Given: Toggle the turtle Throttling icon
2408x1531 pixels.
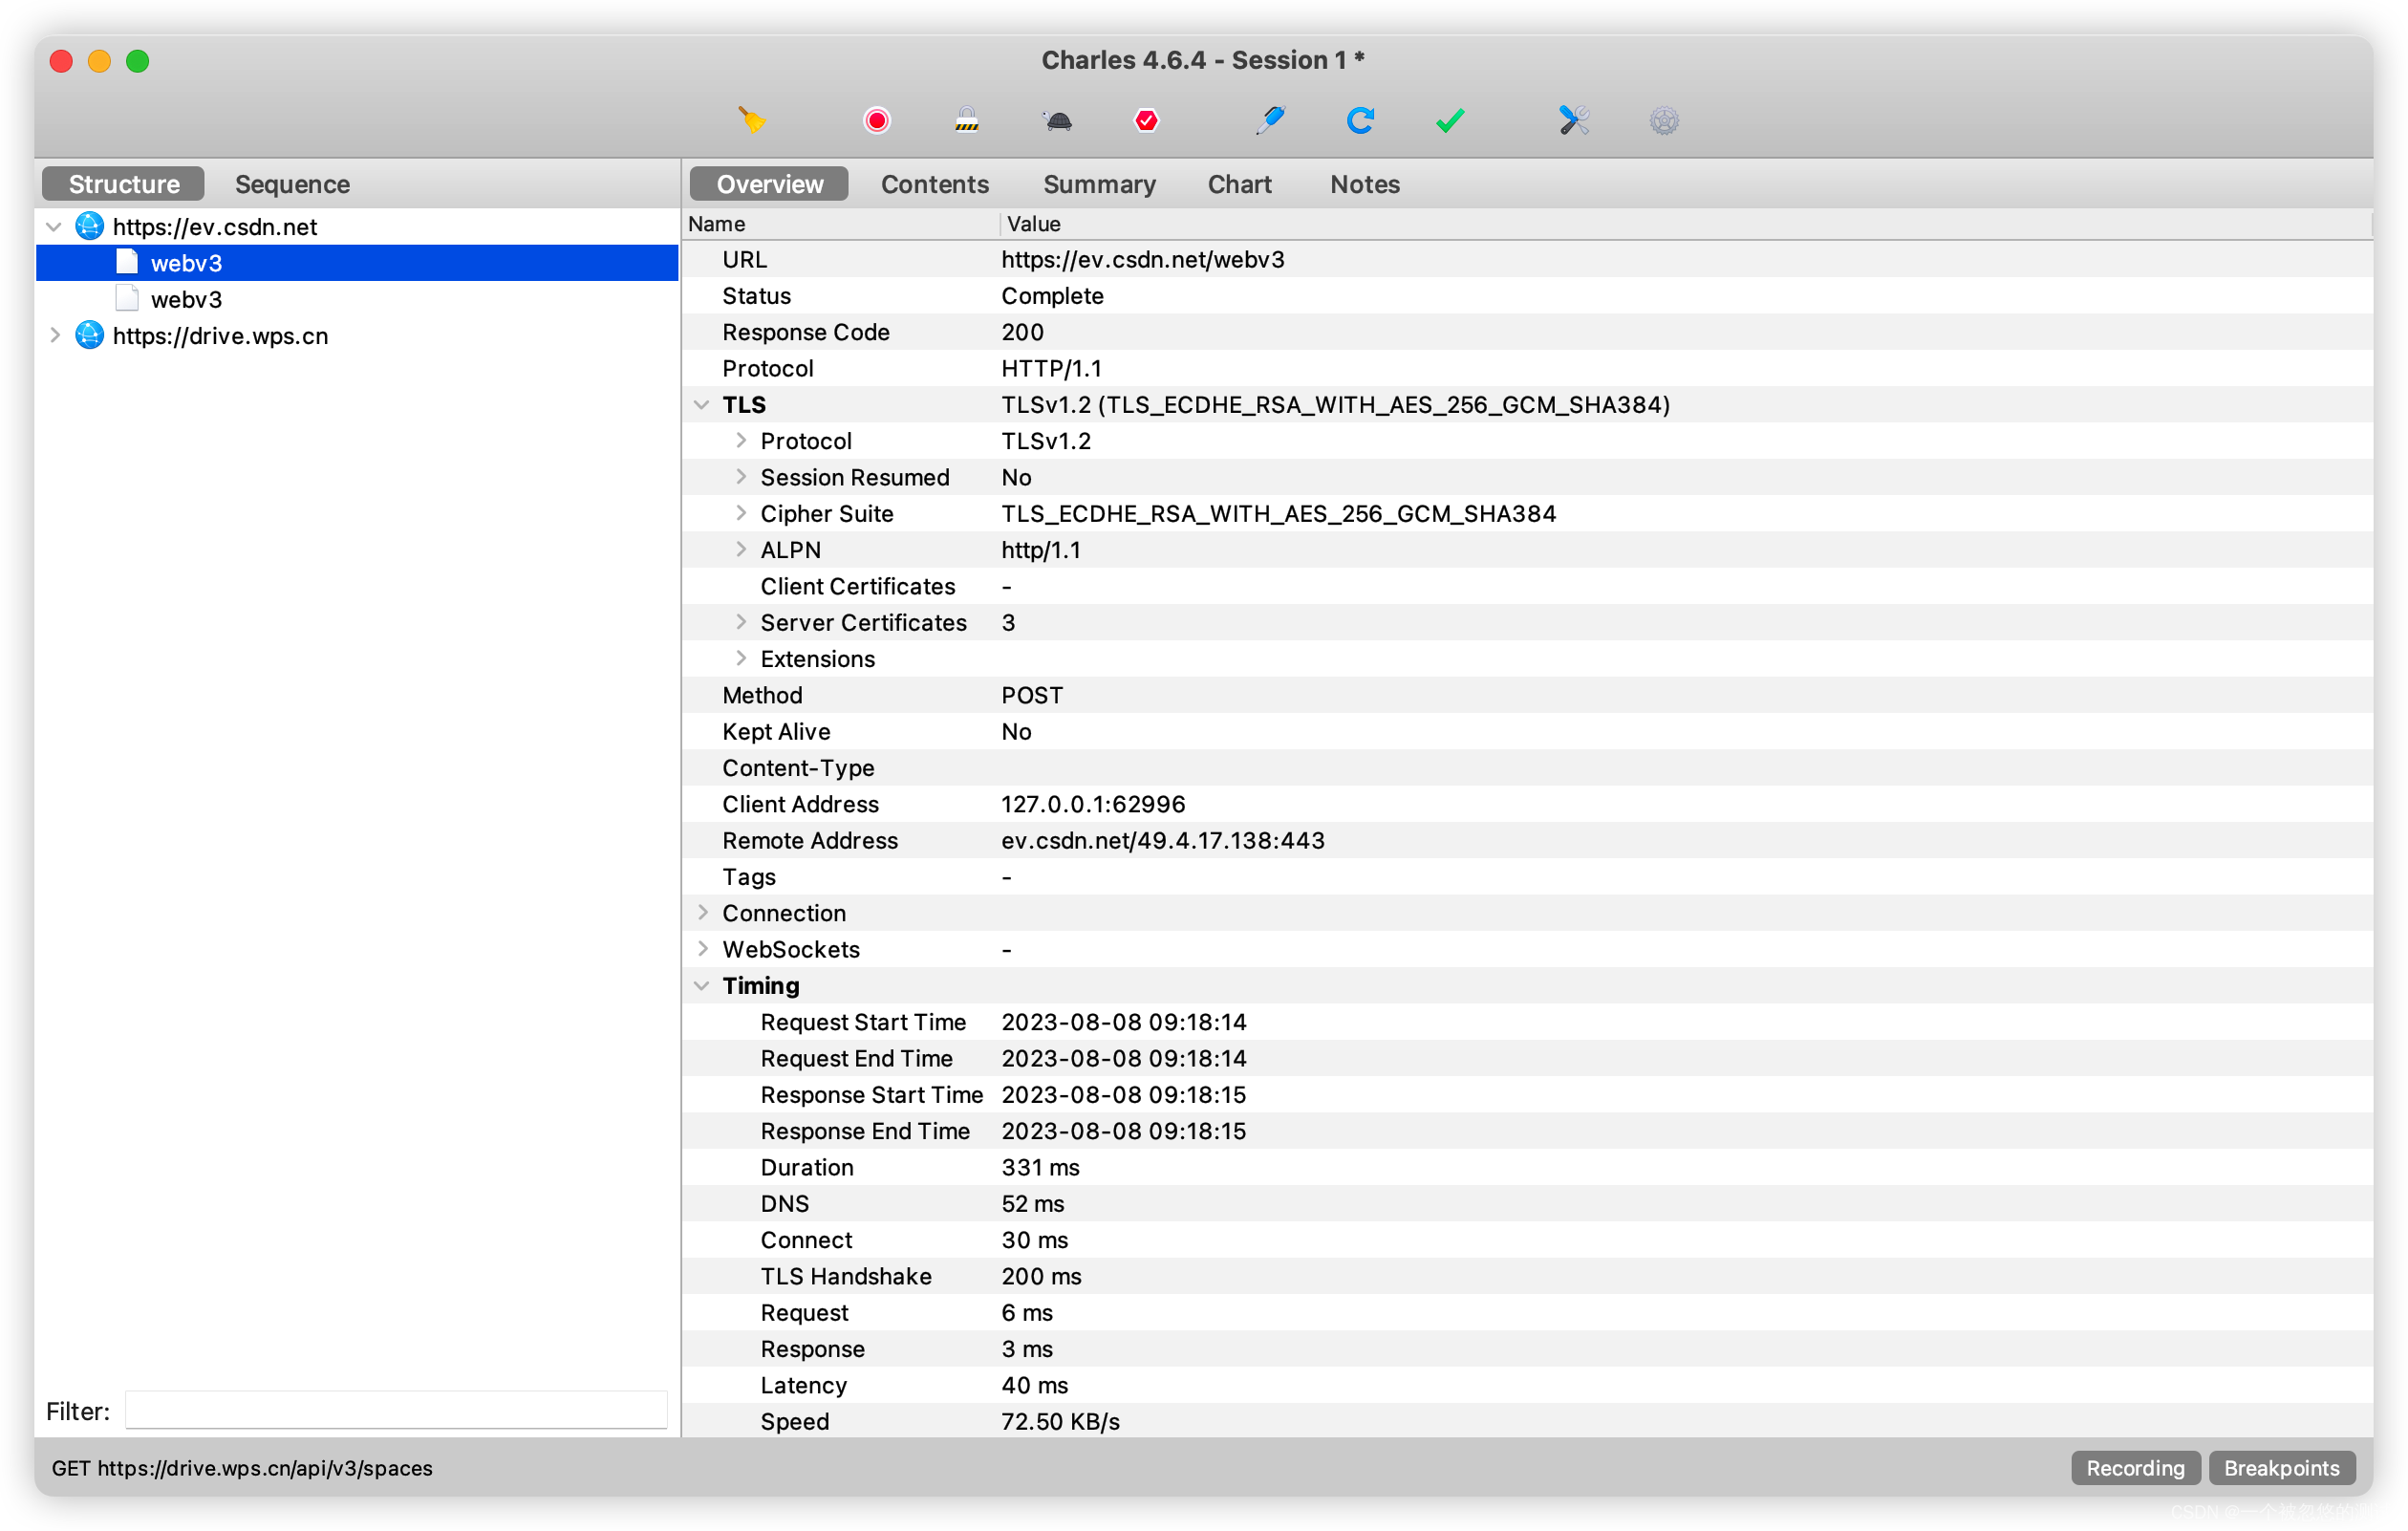Looking at the screenshot, I should pyautogui.click(x=1057, y=120).
